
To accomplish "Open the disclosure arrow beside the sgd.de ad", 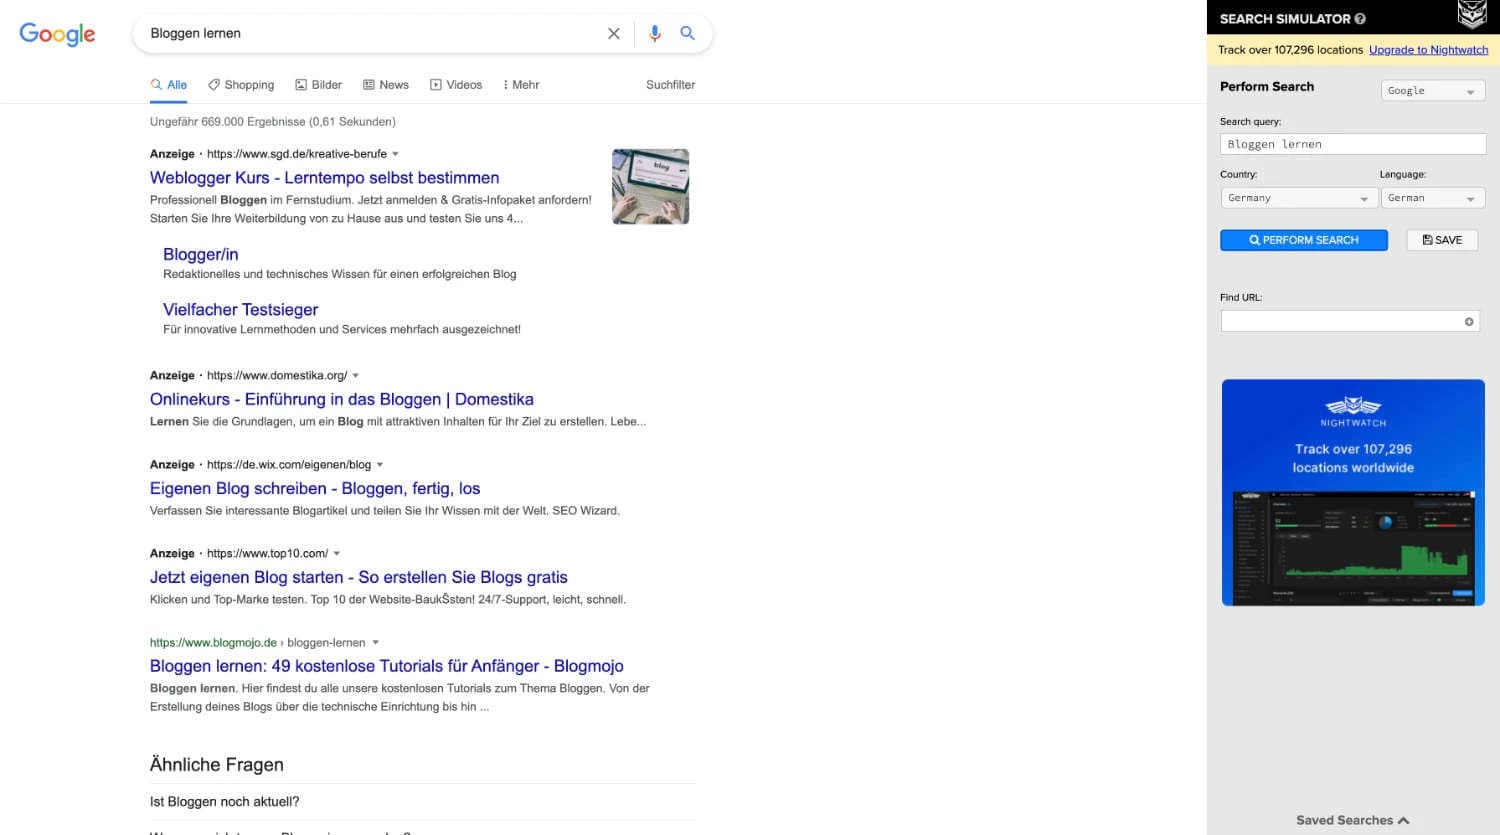I will point(396,153).
